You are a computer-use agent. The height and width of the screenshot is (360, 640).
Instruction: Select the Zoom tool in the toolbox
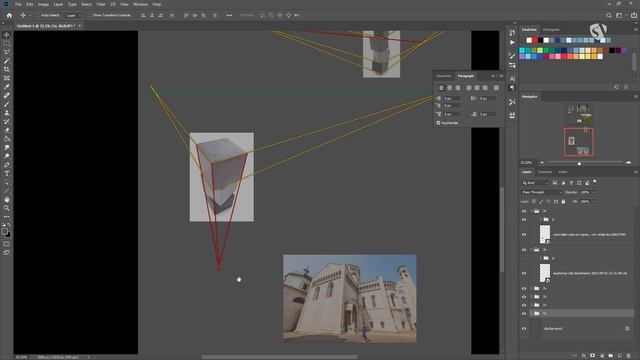pos(7,208)
